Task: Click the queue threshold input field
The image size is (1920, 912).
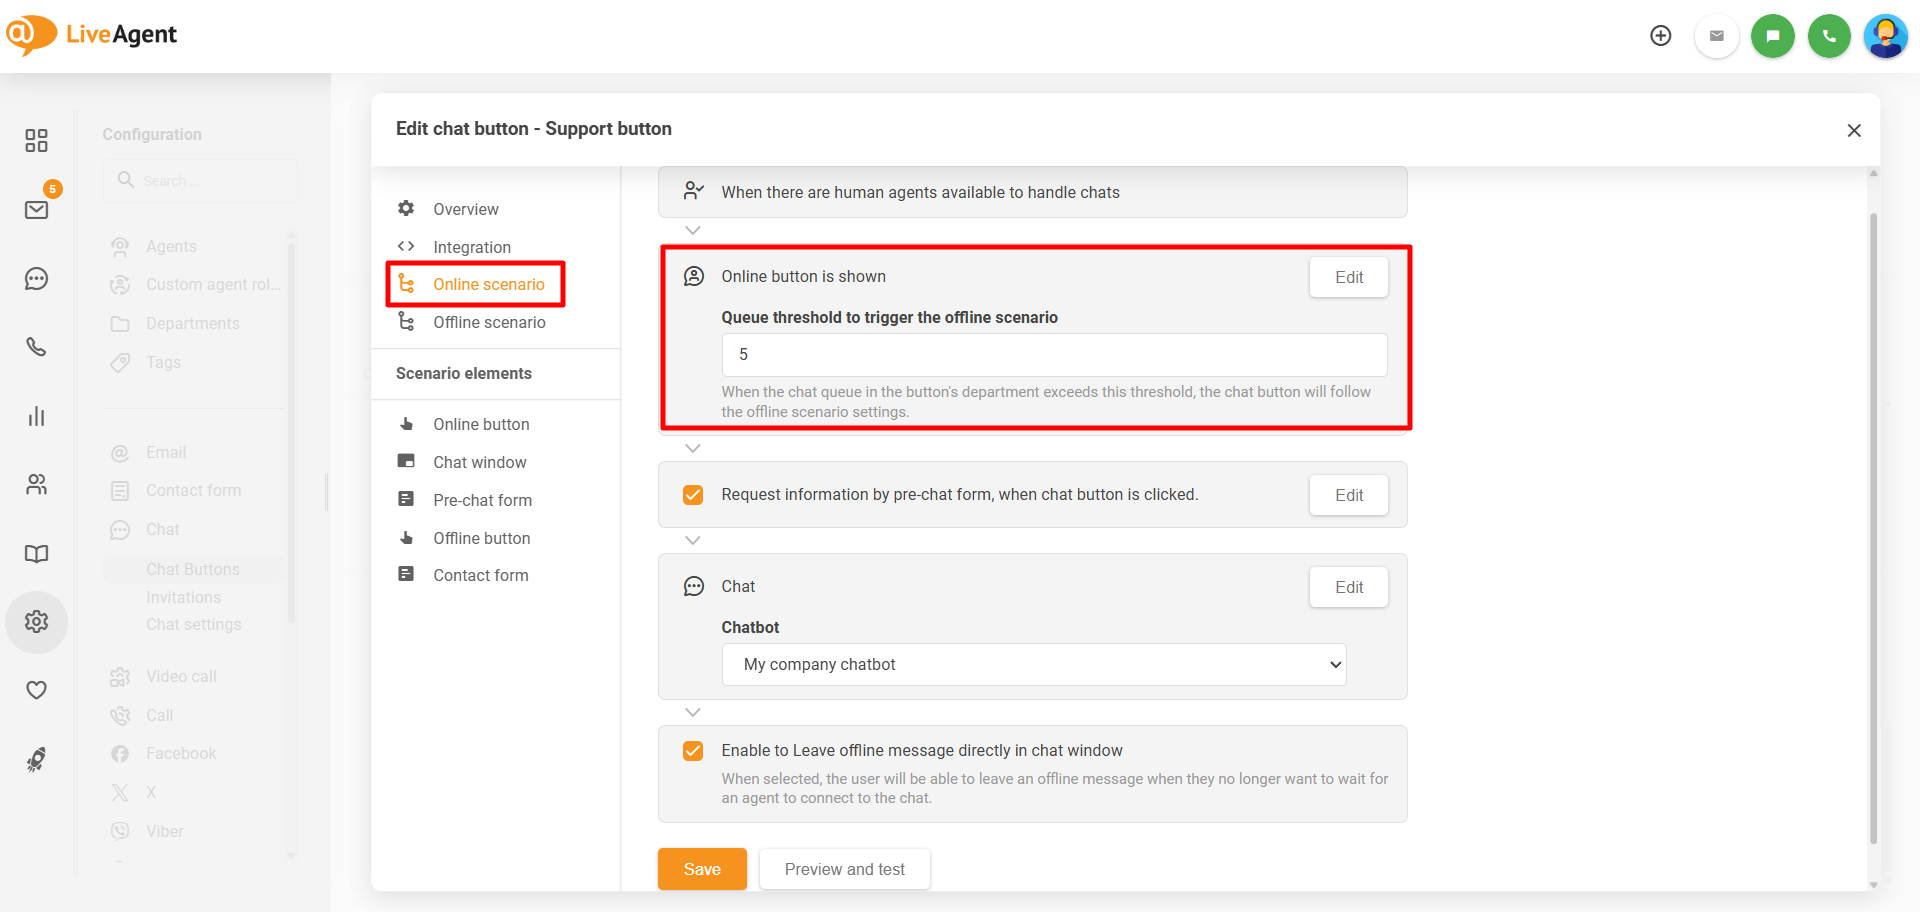Action: tap(1054, 355)
